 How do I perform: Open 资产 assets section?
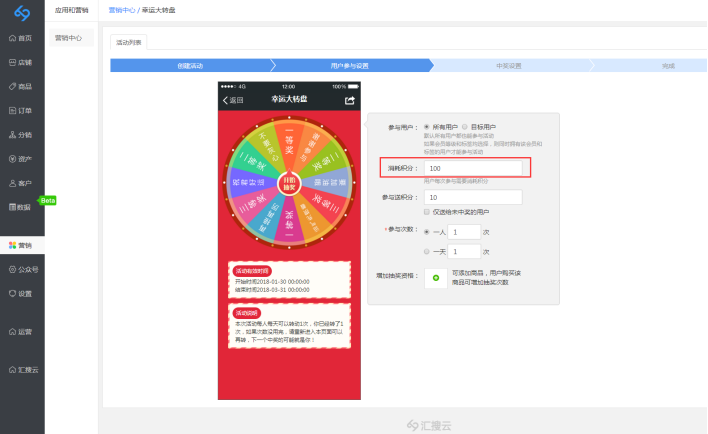(21, 158)
